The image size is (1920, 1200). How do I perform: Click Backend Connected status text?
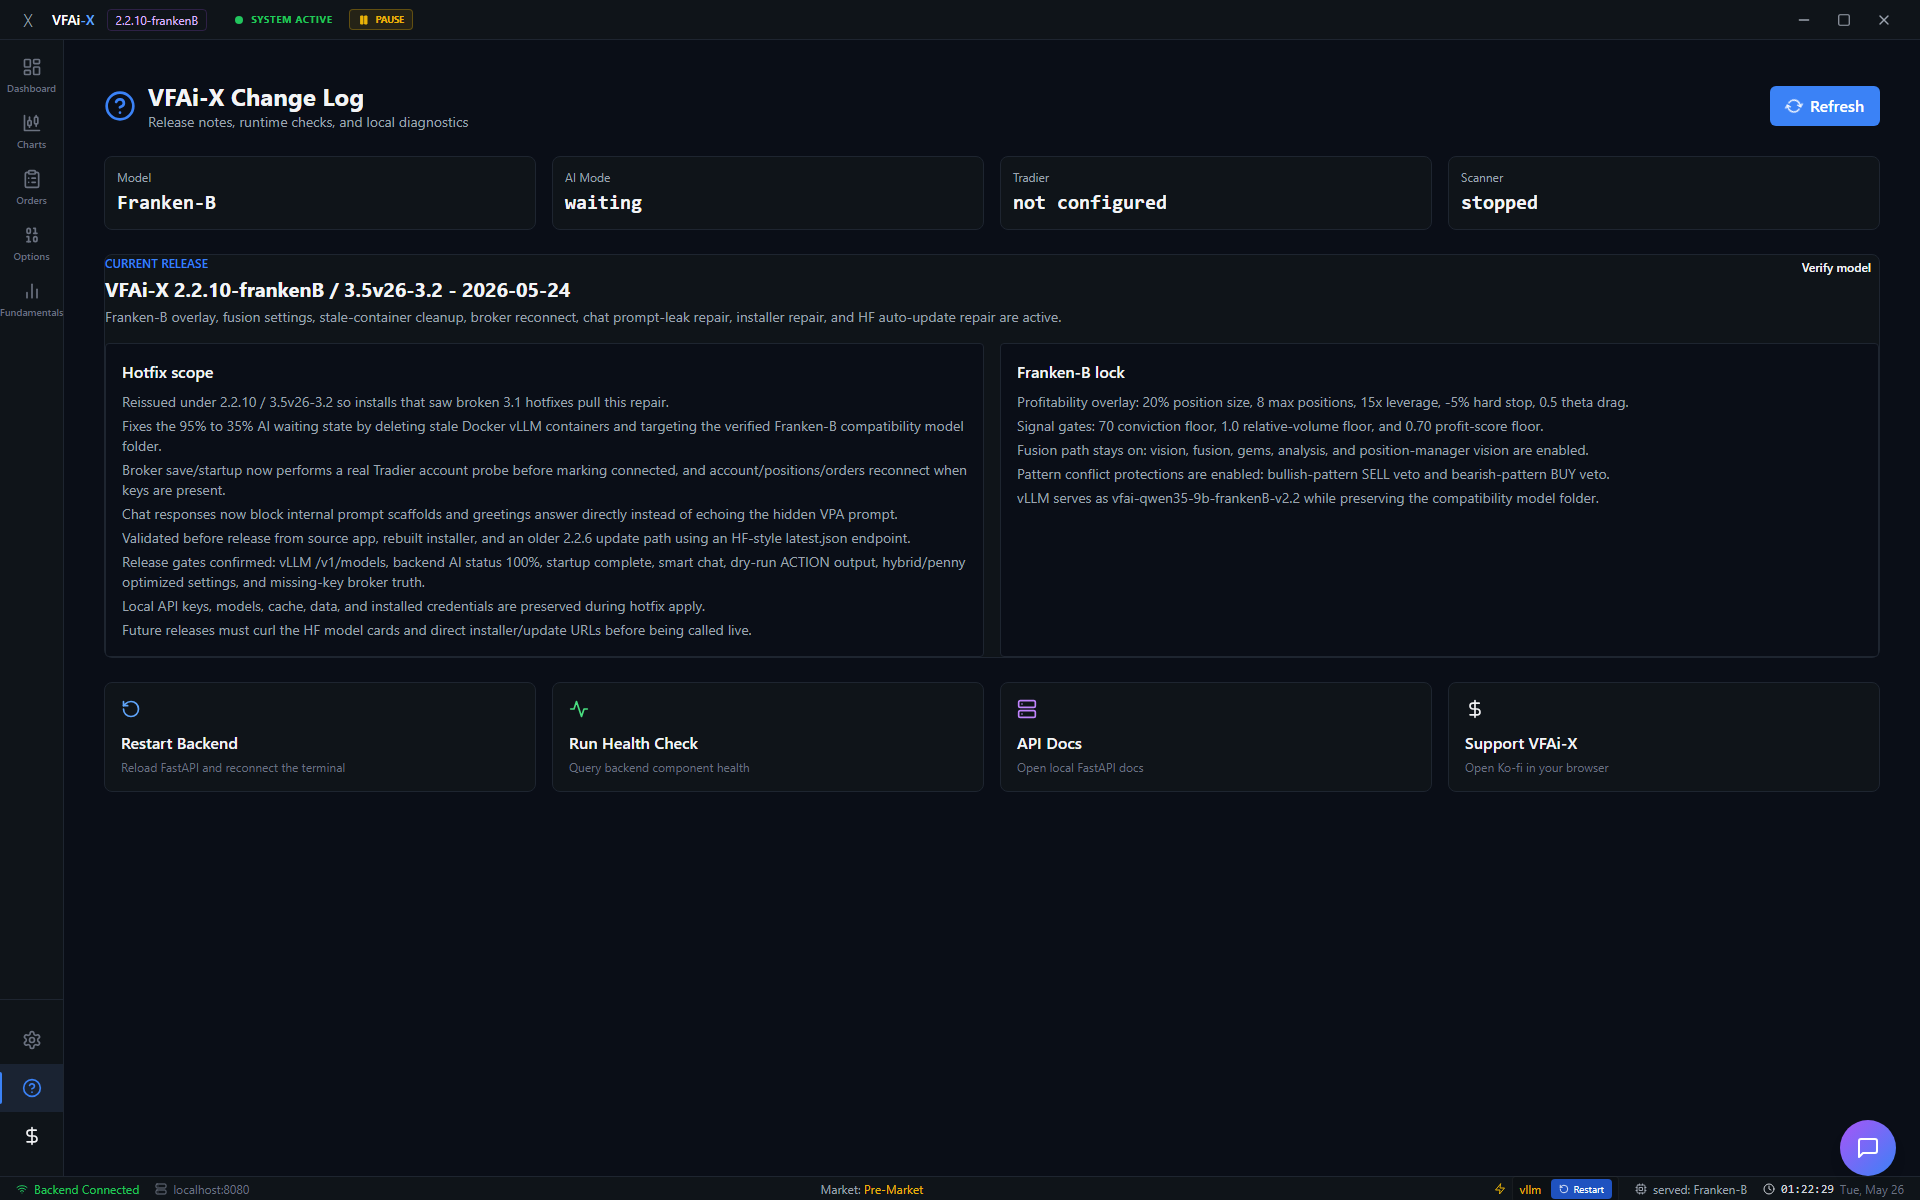tap(87, 1189)
